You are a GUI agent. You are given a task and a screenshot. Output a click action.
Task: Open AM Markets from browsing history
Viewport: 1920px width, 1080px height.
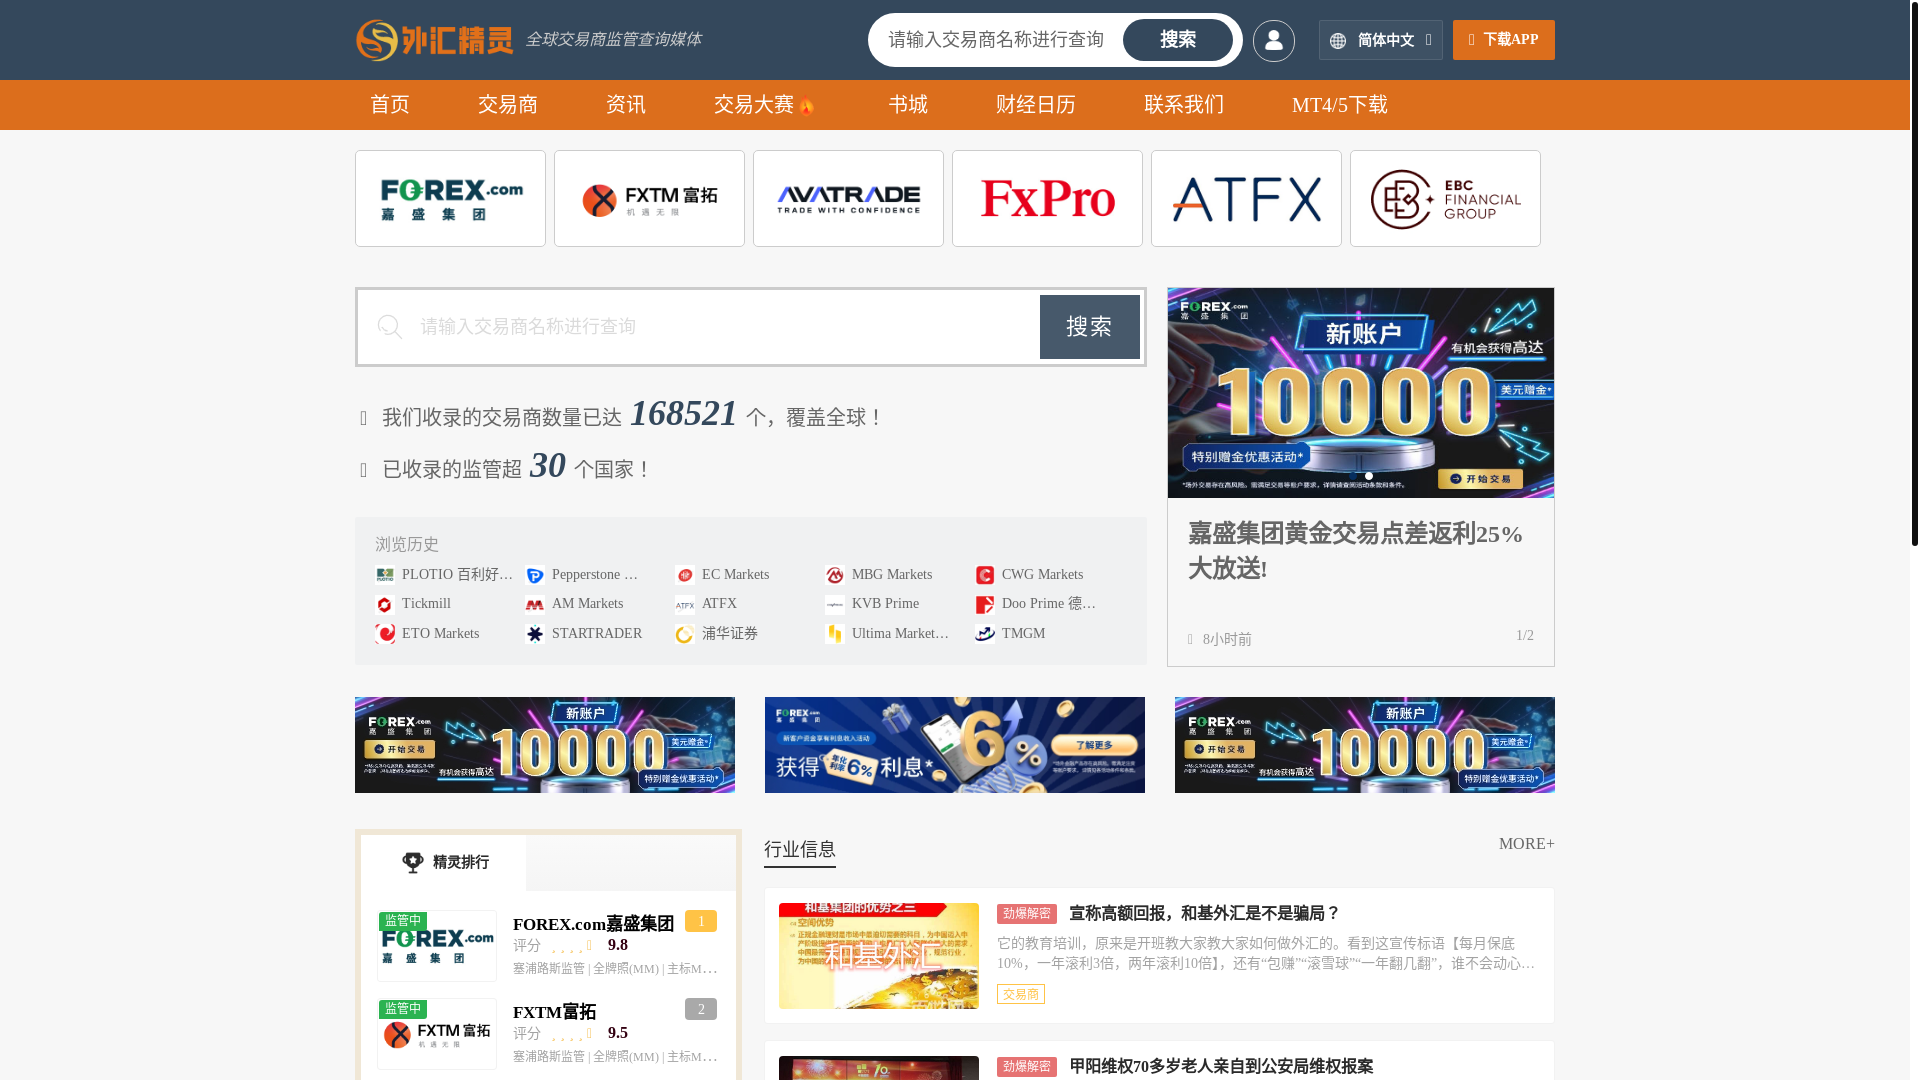coord(574,604)
